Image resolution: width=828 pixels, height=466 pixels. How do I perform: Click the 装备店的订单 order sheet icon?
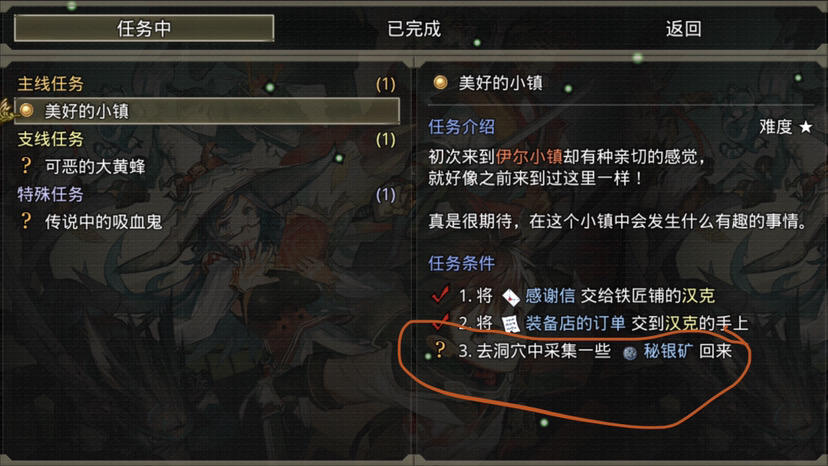click(510, 324)
